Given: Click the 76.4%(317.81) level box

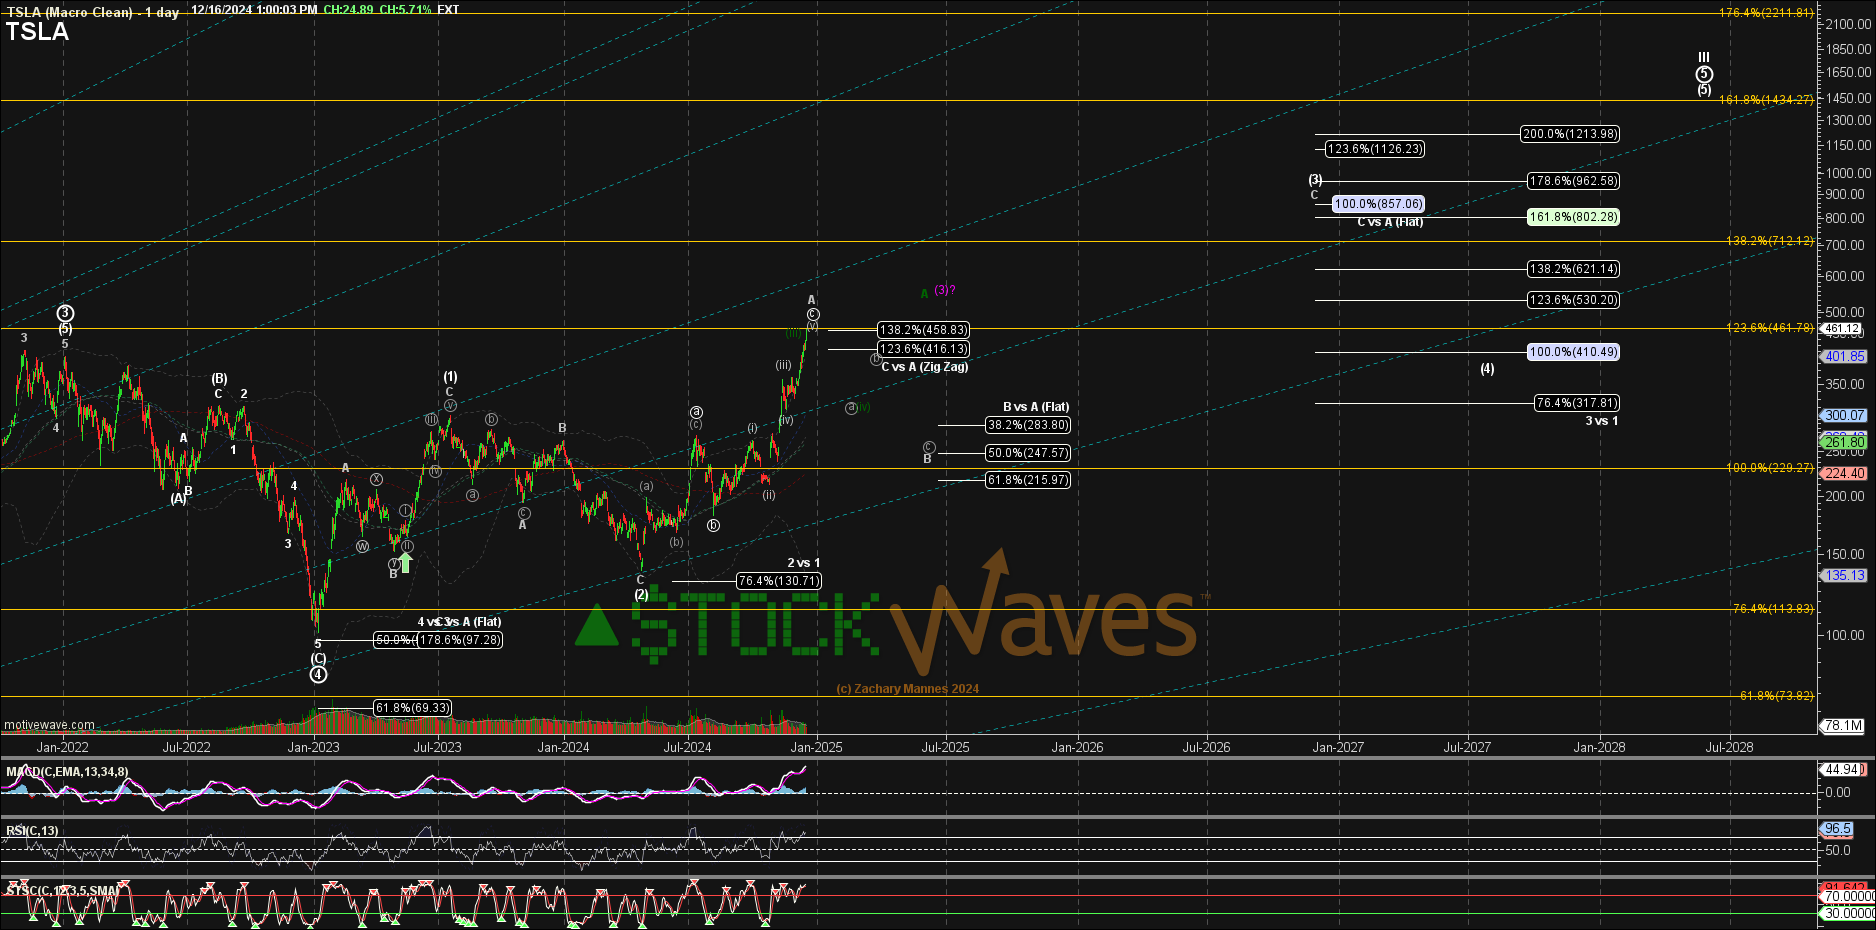Looking at the screenshot, I should coord(1577,403).
